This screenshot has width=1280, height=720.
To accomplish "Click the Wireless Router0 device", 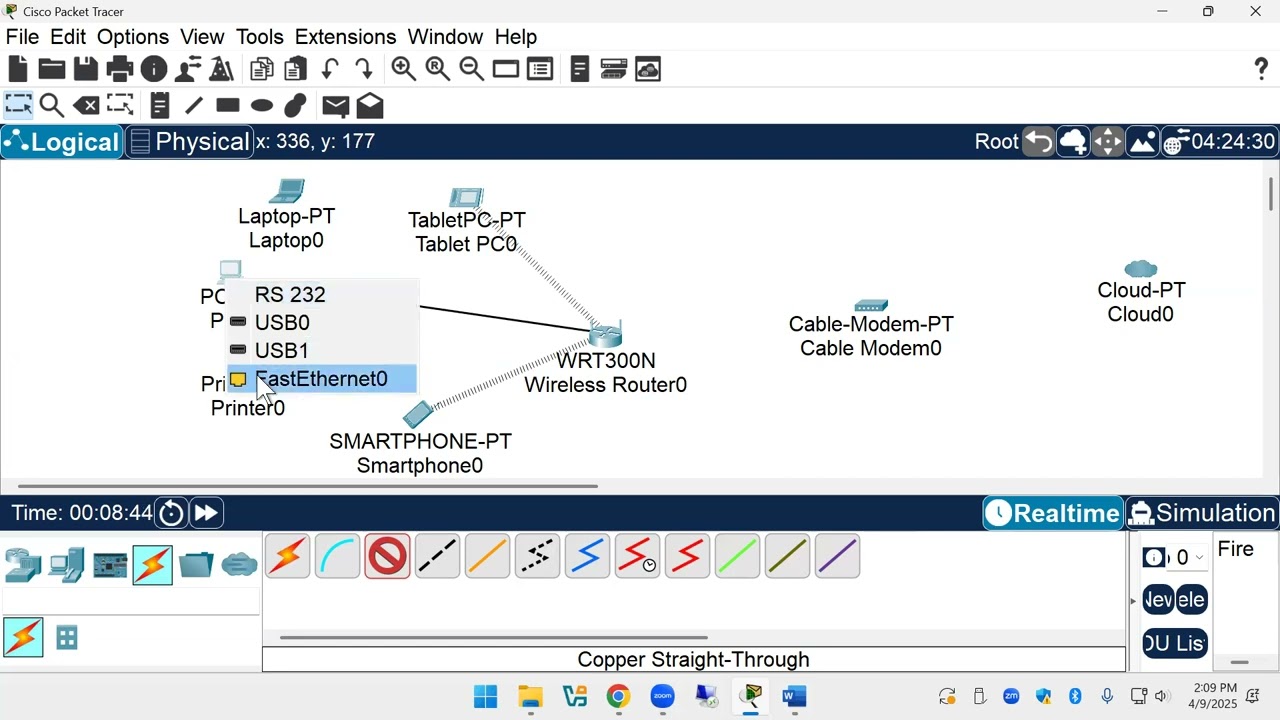I will point(606,335).
